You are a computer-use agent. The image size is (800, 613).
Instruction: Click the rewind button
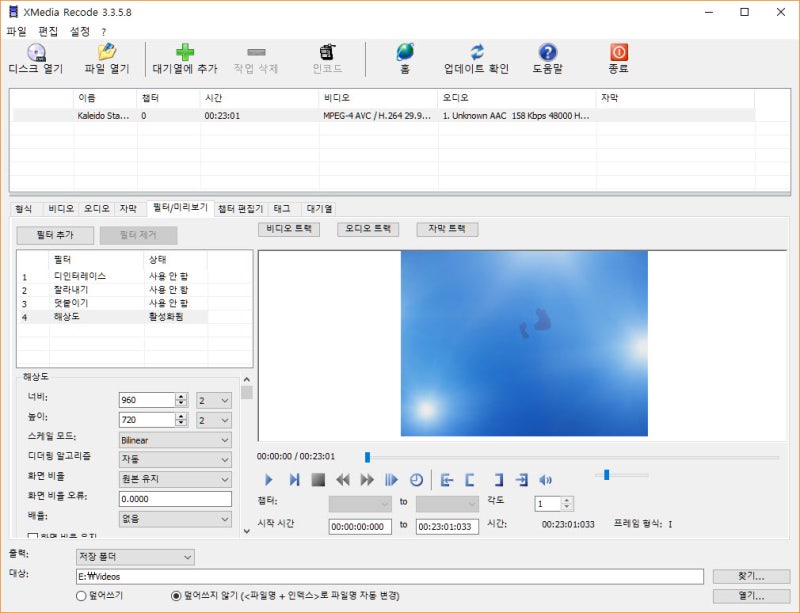pos(343,480)
